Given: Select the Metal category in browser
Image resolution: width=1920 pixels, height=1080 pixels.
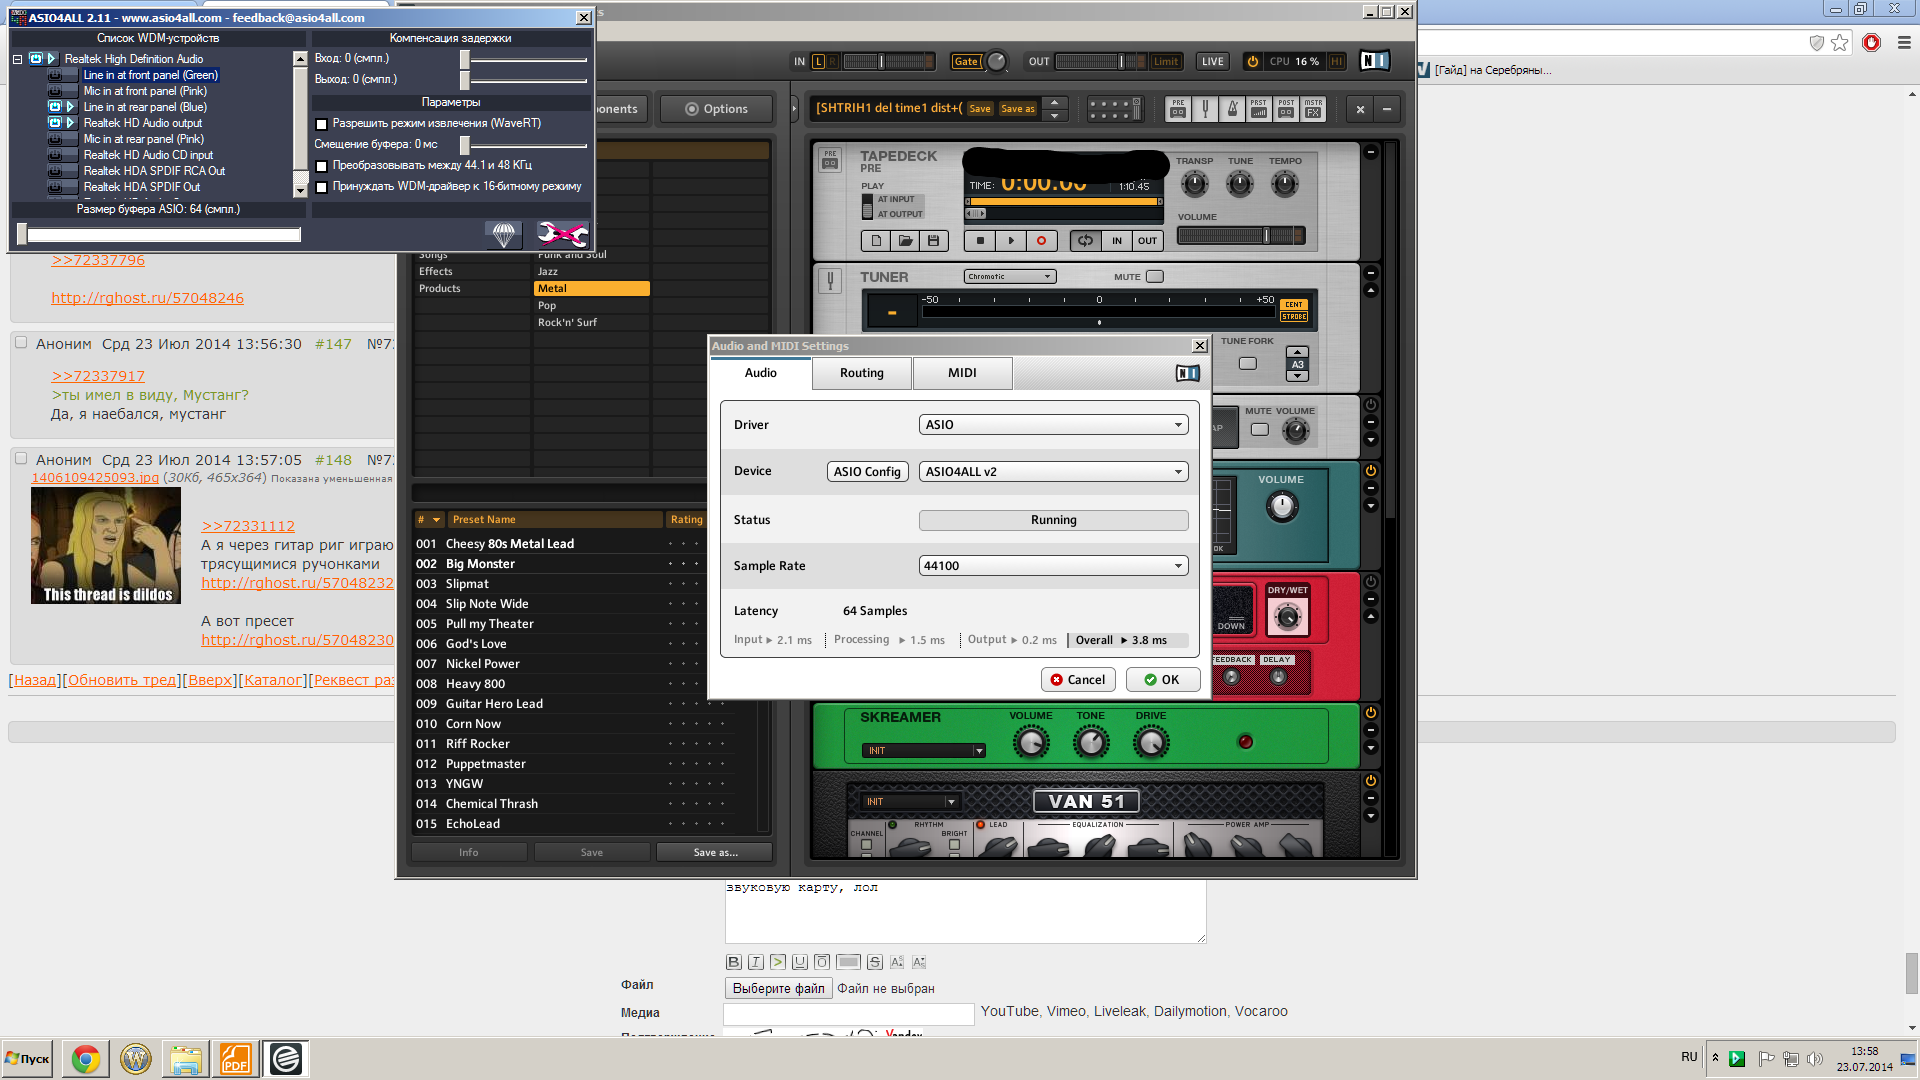Looking at the screenshot, I should coord(592,289).
